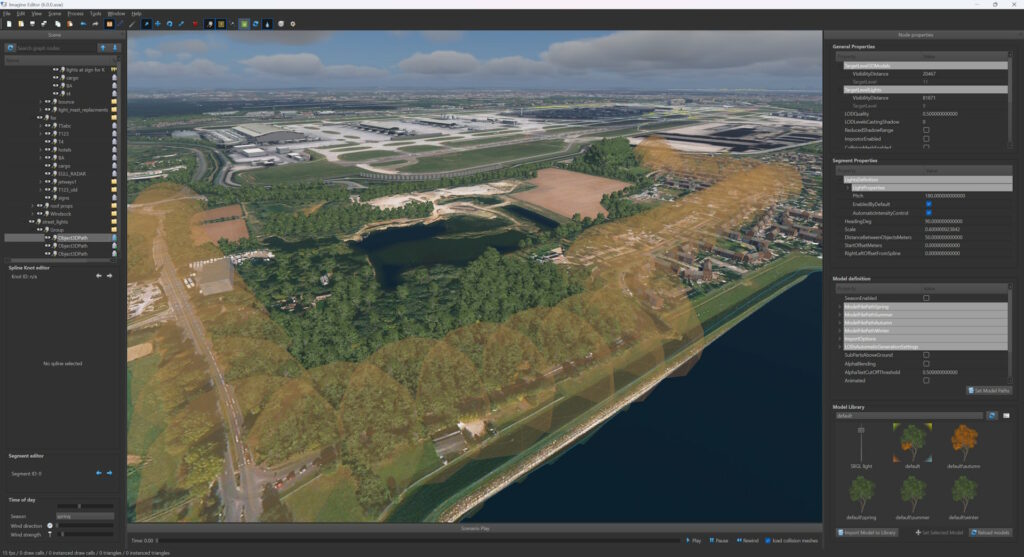Adjust Time of day slider
The width and height of the screenshot is (1024, 557).
click(85, 506)
